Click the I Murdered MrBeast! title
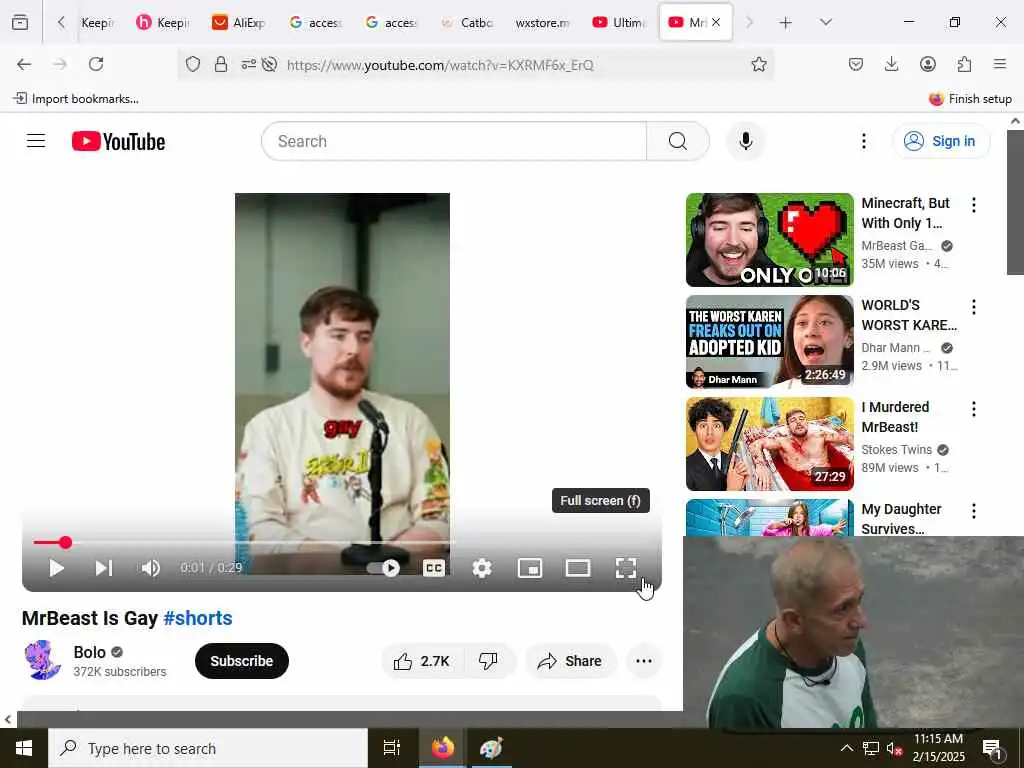 [895, 417]
